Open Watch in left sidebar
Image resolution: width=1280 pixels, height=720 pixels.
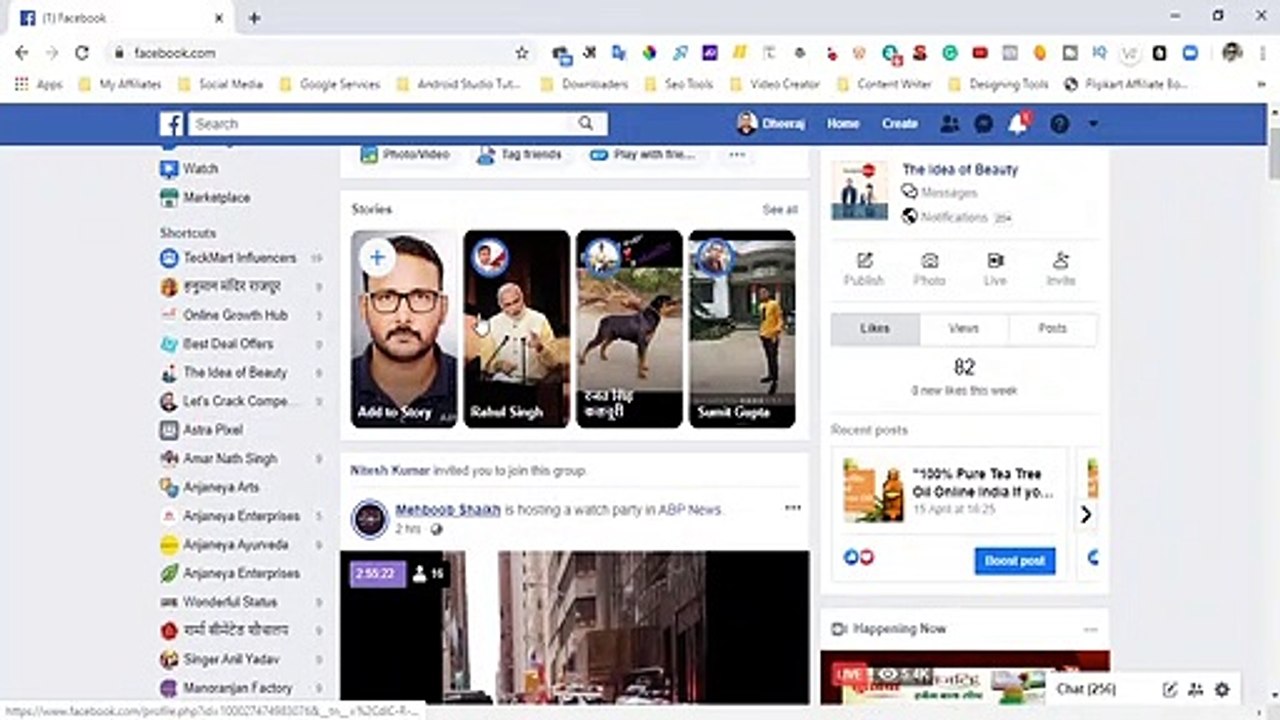point(200,169)
